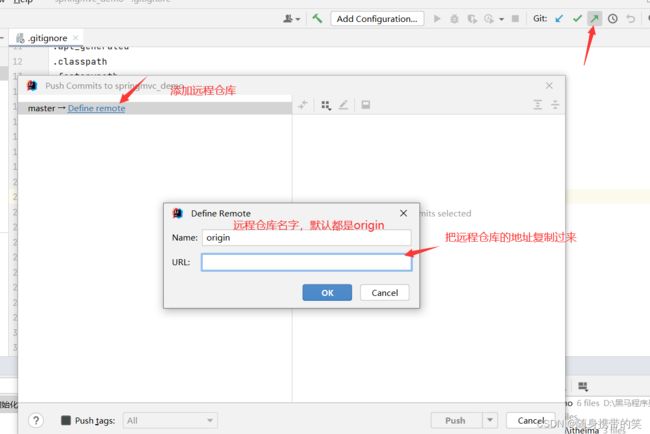Open the user account icon dropdown
Screen dimensions: 650x434
coord(291,19)
